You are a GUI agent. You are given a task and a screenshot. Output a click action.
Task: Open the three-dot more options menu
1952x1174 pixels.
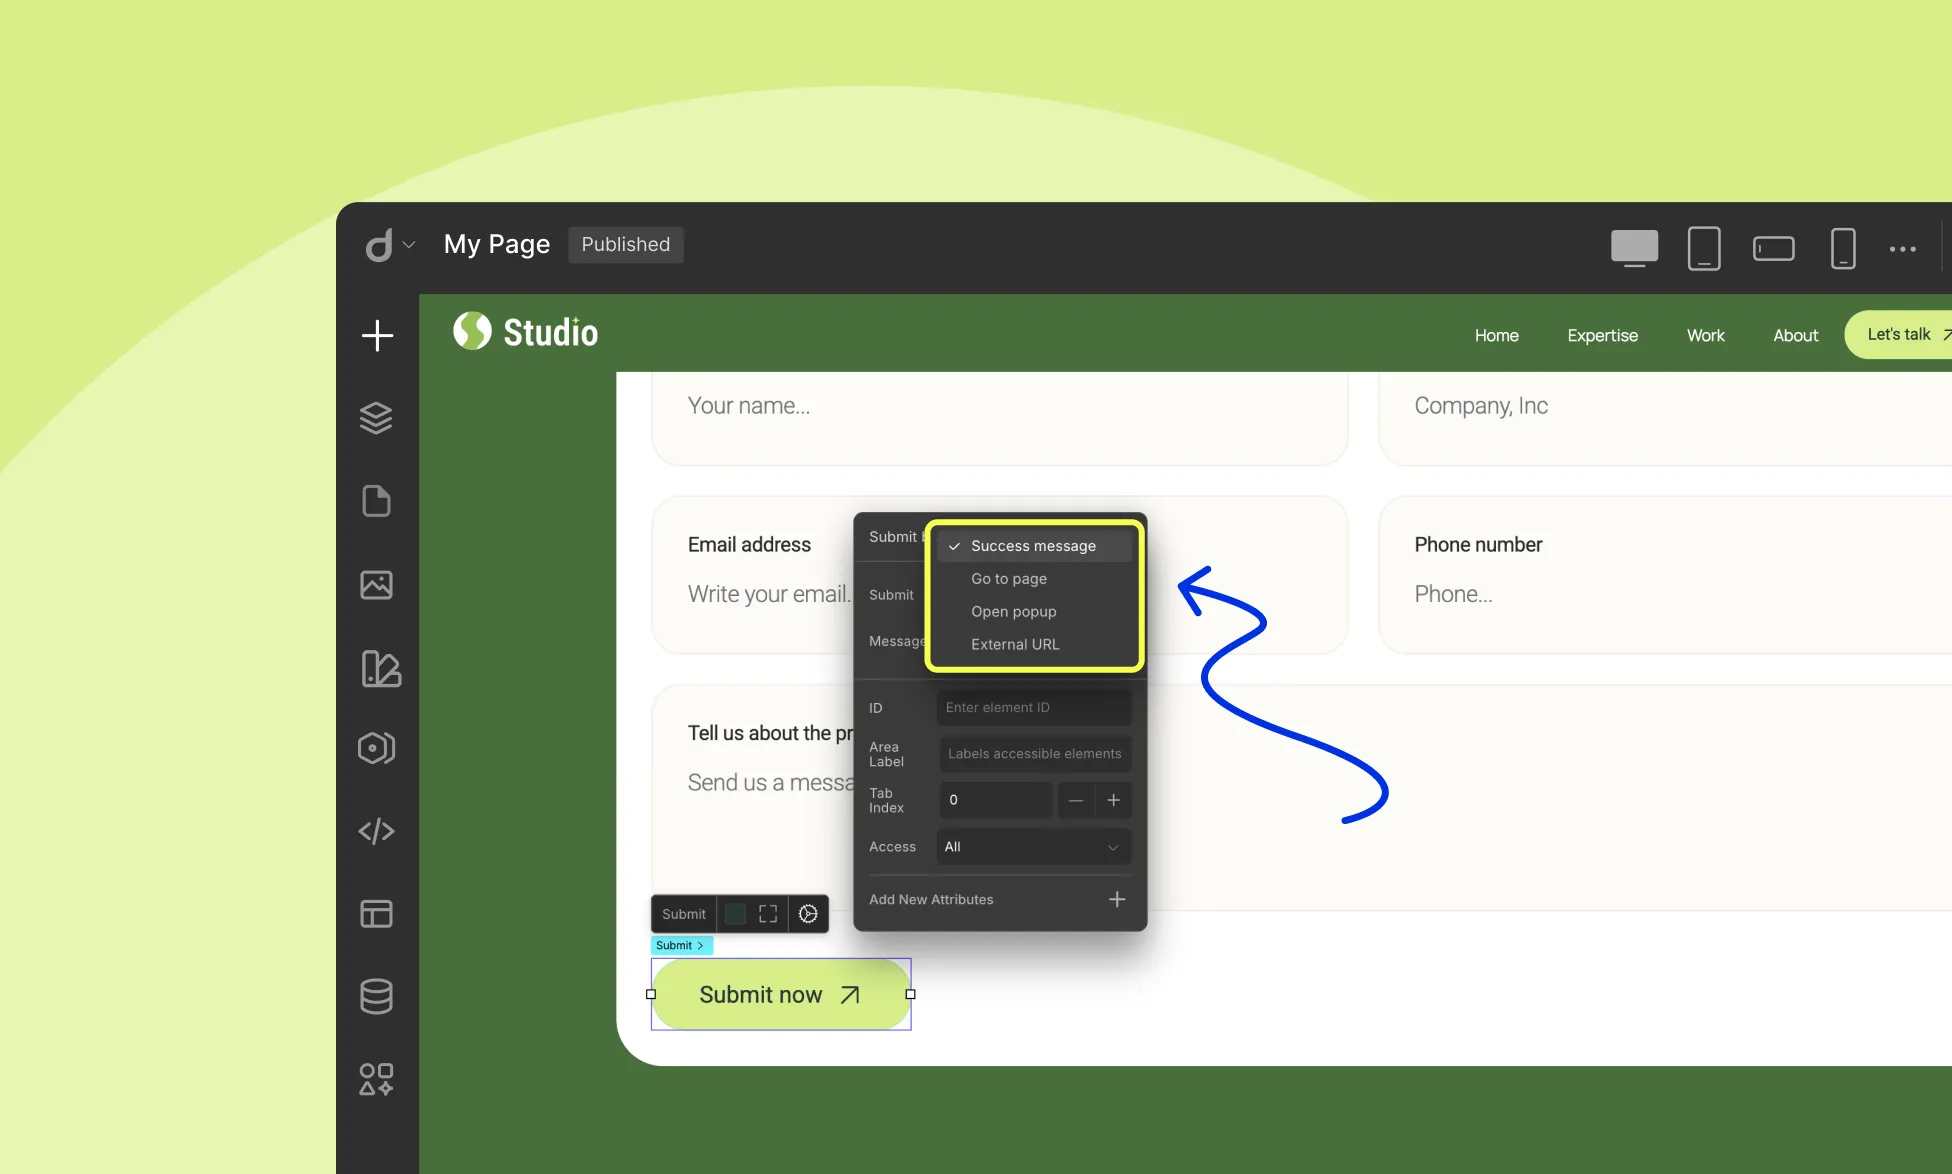pos(1902,249)
